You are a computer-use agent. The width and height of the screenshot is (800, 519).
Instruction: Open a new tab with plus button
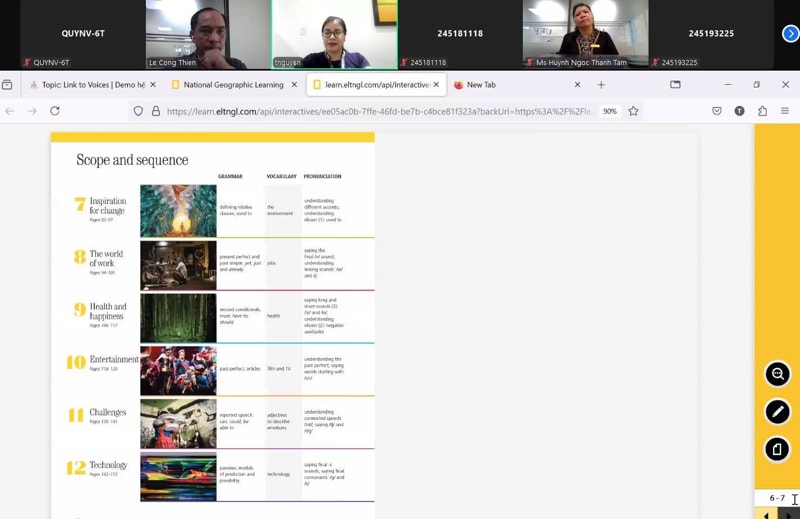pyautogui.click(x=601, y=85)
